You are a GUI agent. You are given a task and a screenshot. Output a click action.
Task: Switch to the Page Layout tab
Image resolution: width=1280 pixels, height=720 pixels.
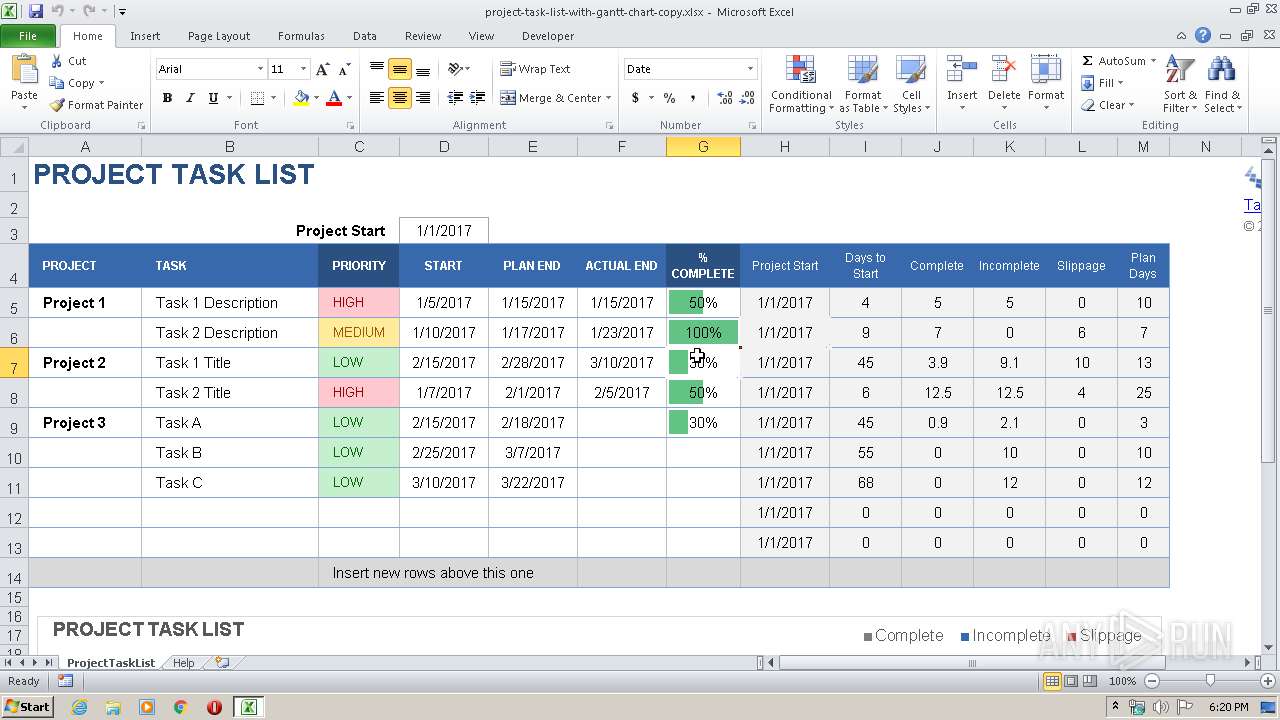click(219, 36)
